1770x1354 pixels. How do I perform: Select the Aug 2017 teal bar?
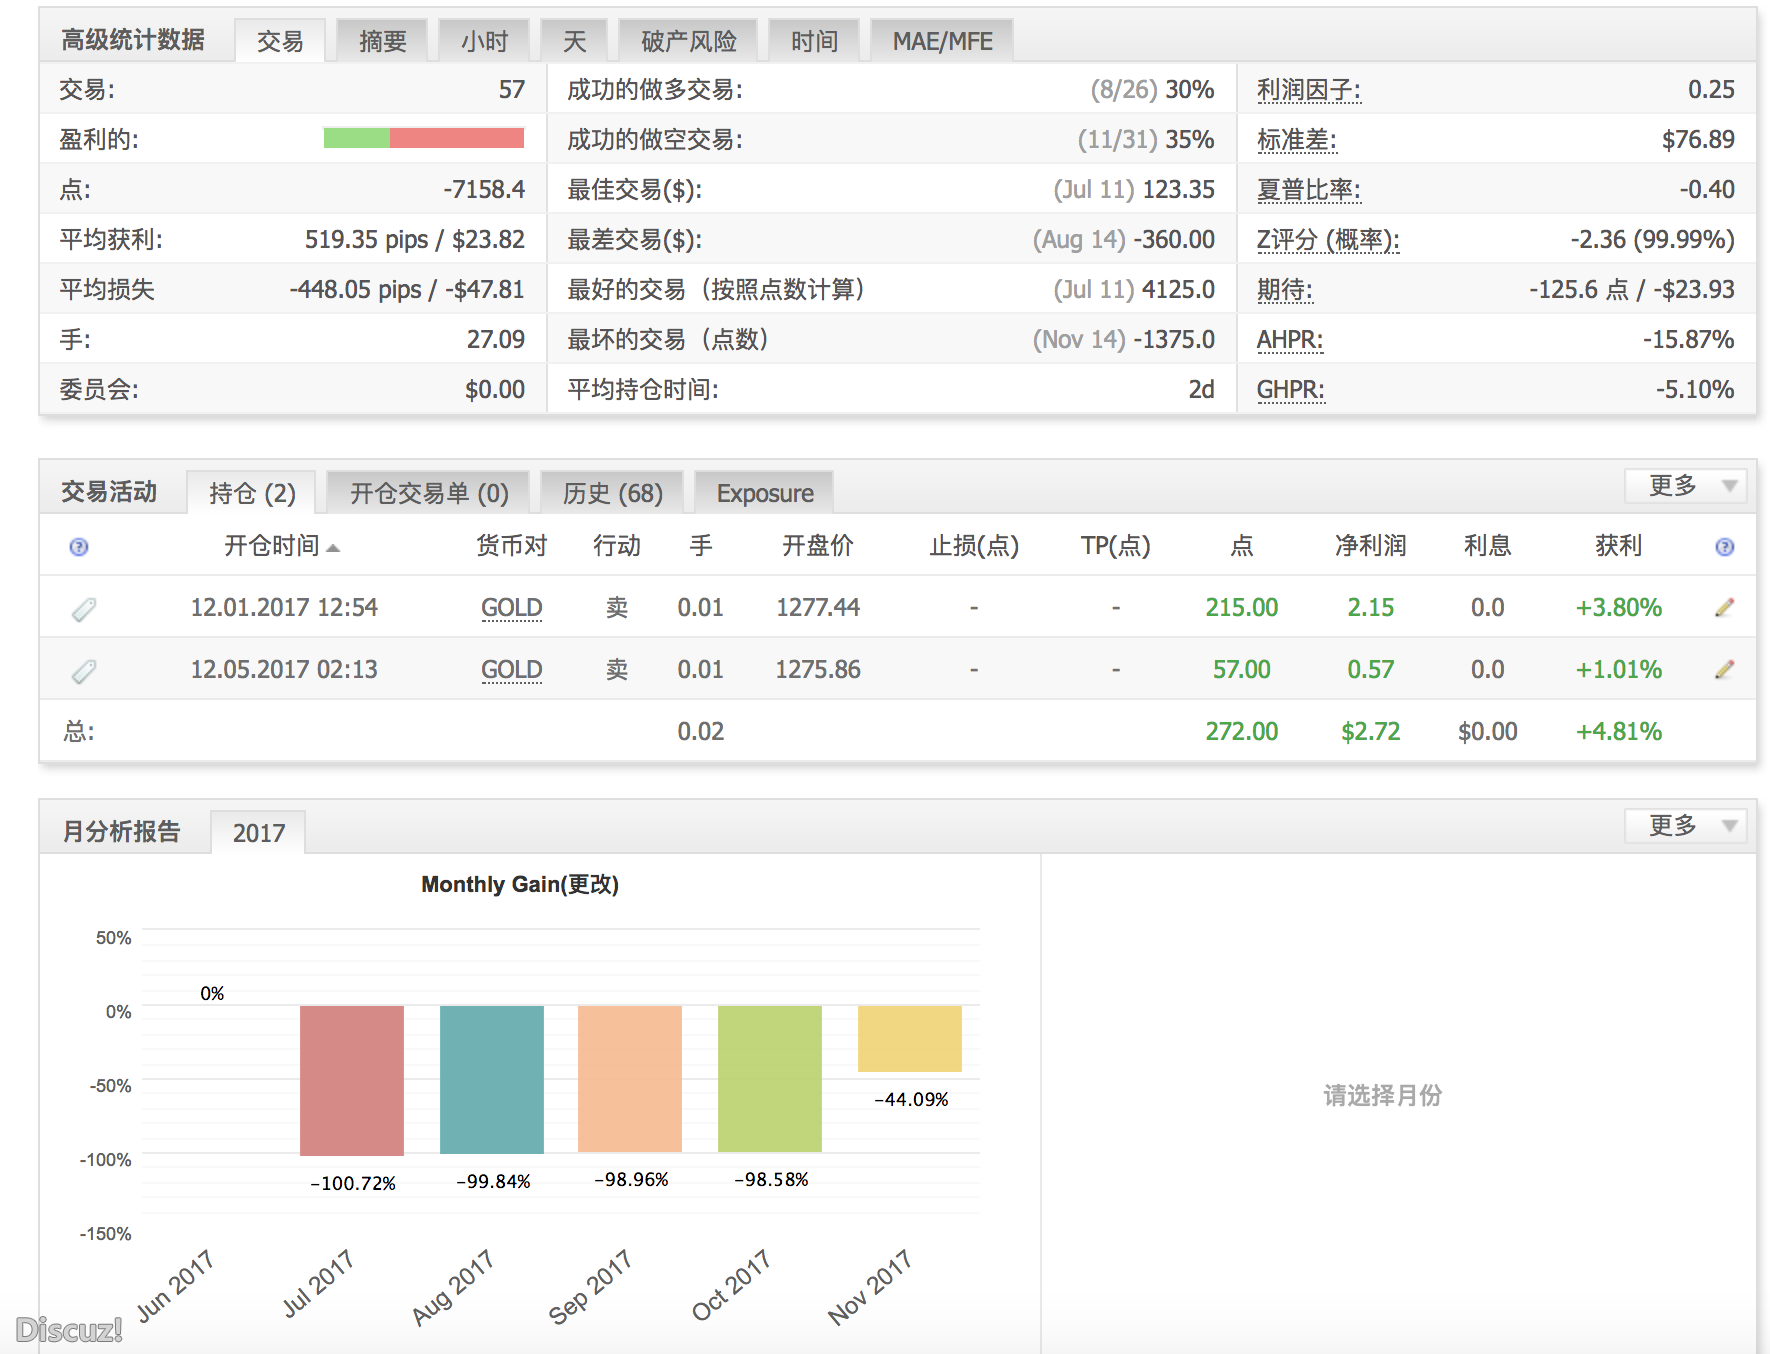click(x=492, y=1079)
